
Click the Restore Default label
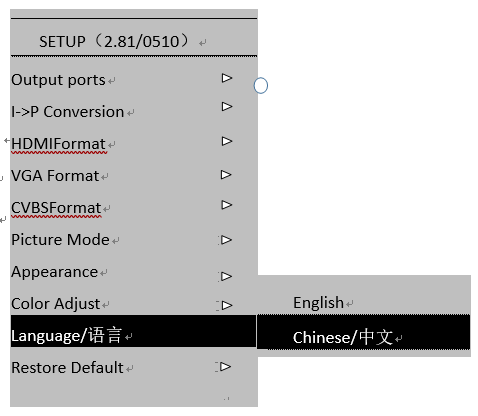tap(67, 368)
